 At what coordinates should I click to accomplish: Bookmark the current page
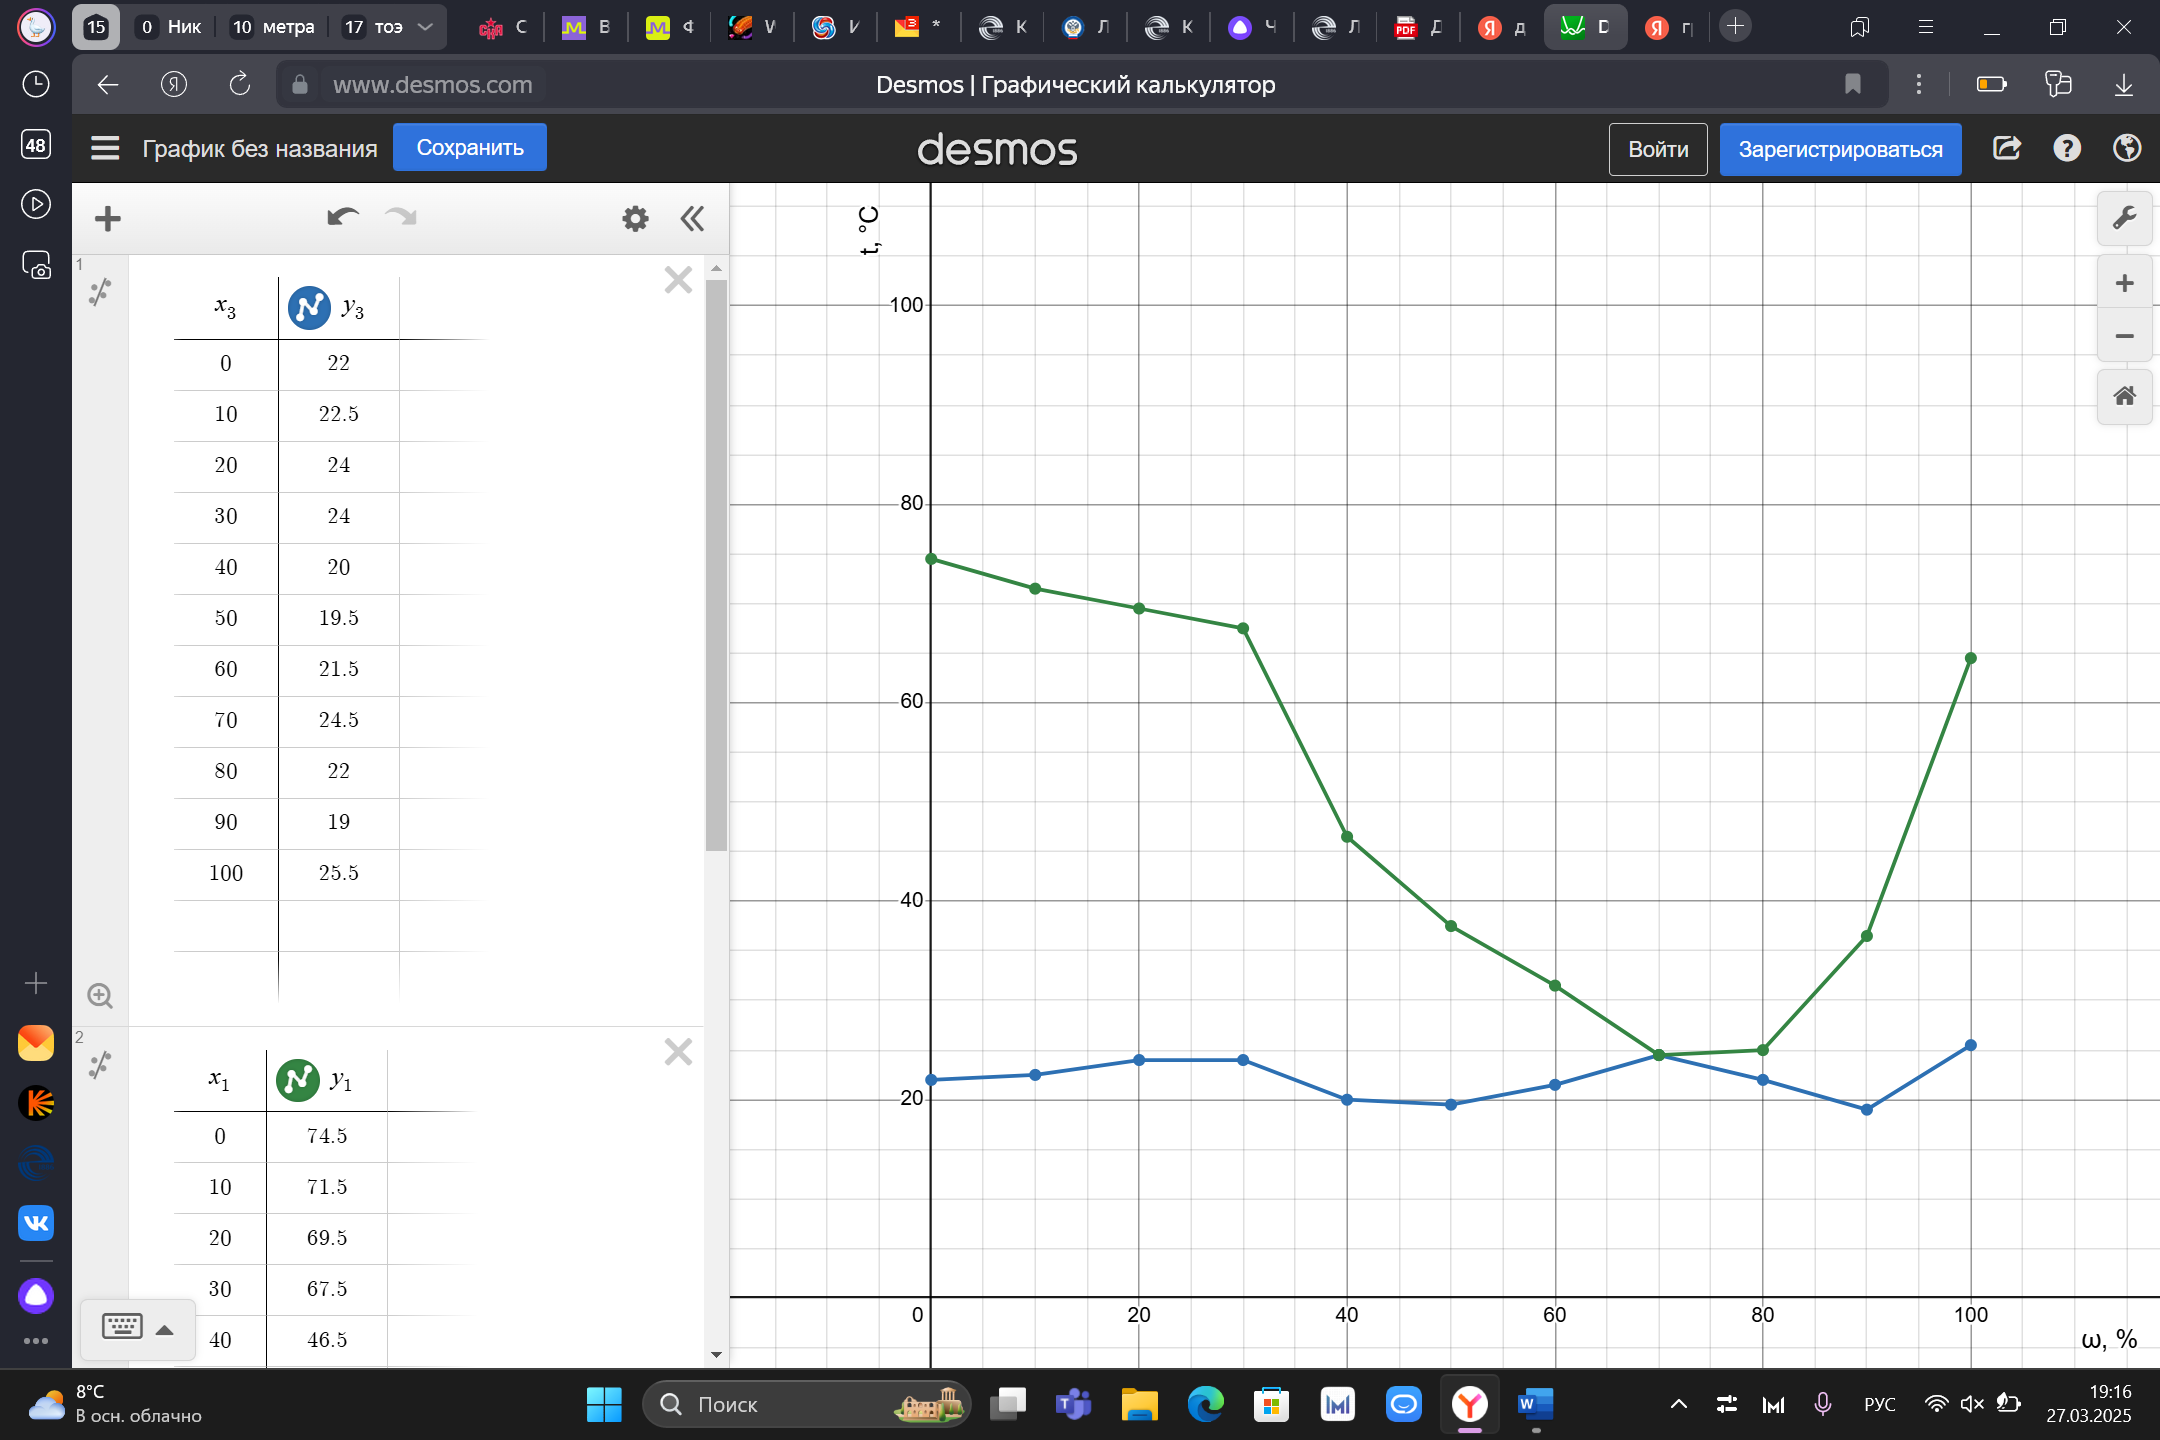pyautogui.click(x=1852, y=85)
